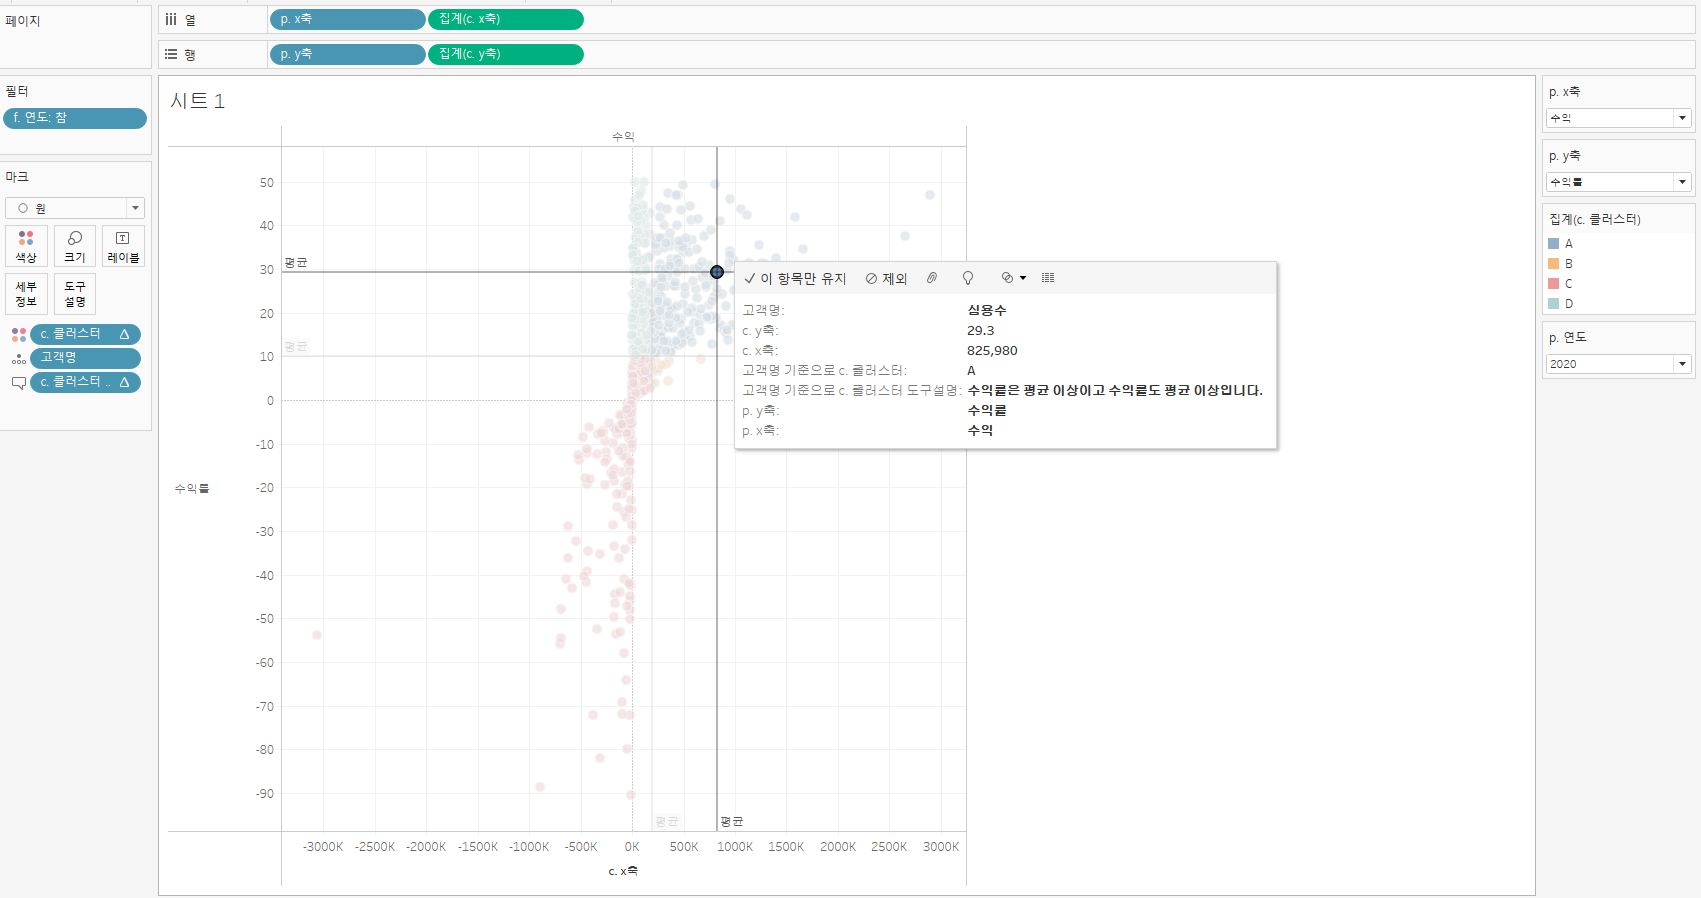Select the 집계(c. y축) pill on Rows shelf
Screen dimensions: 1701x898
(506, 54)
